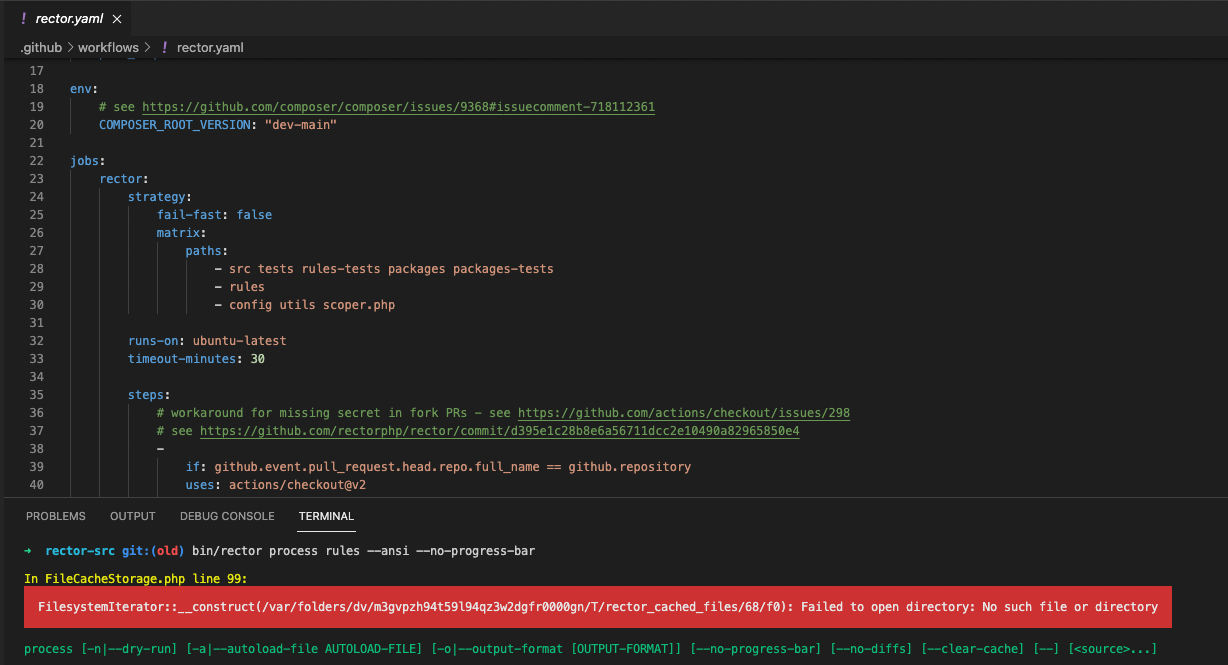Click 'fail-fast: false' line

(214, 215)
